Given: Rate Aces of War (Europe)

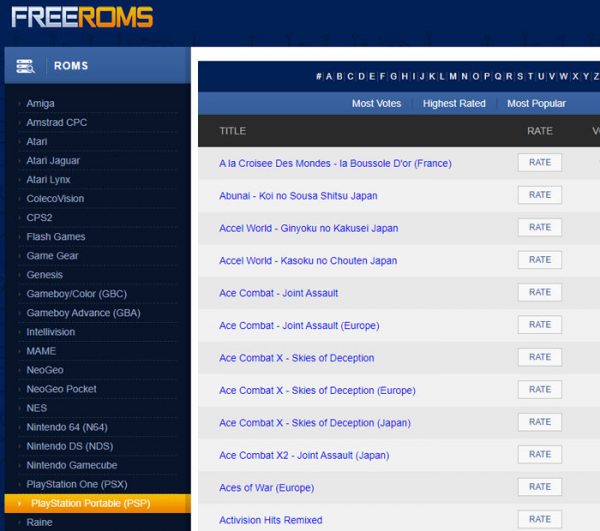Looking at the screenshot, I should pyautogui.click(x=540, y=487).
